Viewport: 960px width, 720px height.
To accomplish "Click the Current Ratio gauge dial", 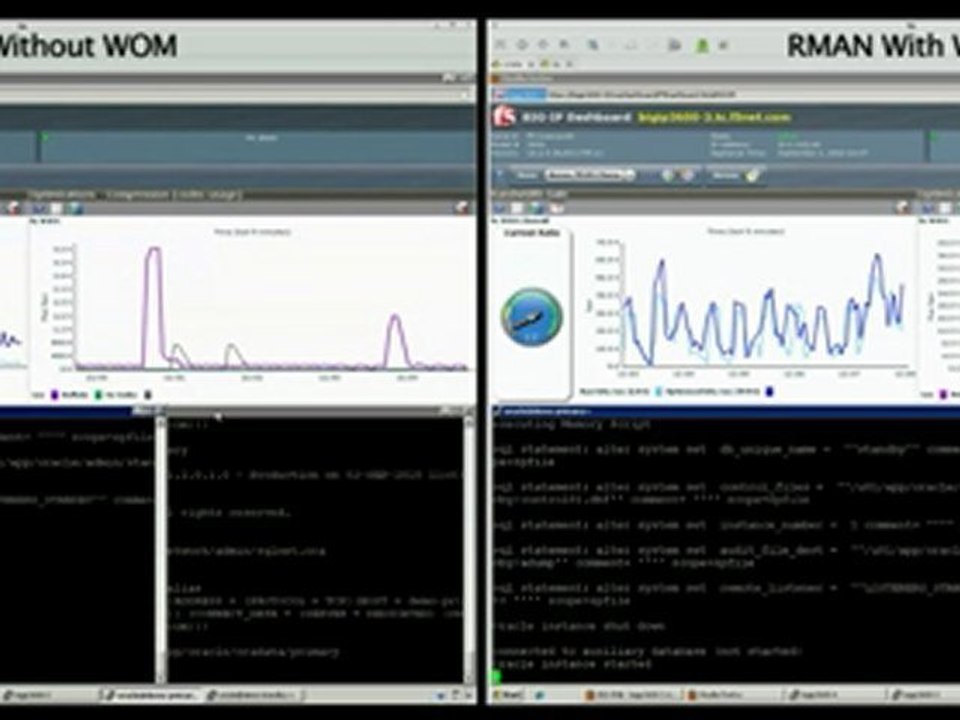I will click(x=531, y=317).
